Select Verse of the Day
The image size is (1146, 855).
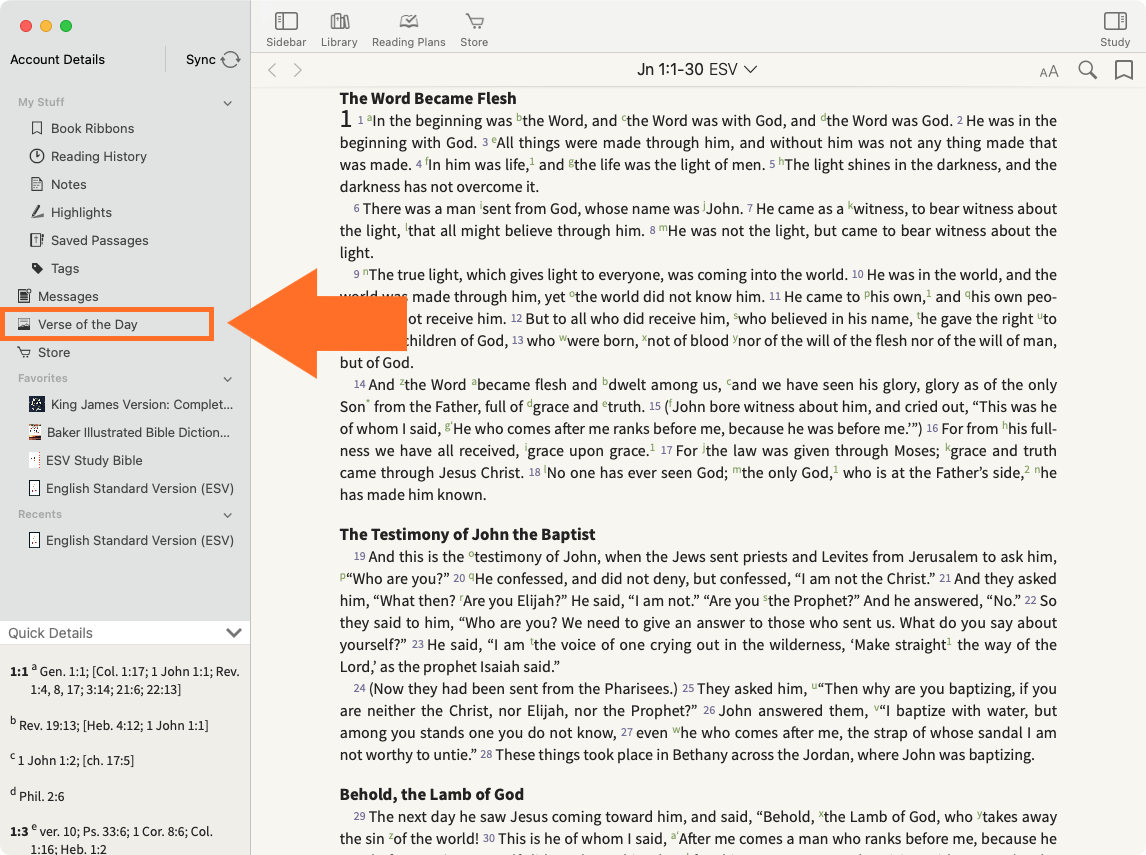[x=88, y=324]
